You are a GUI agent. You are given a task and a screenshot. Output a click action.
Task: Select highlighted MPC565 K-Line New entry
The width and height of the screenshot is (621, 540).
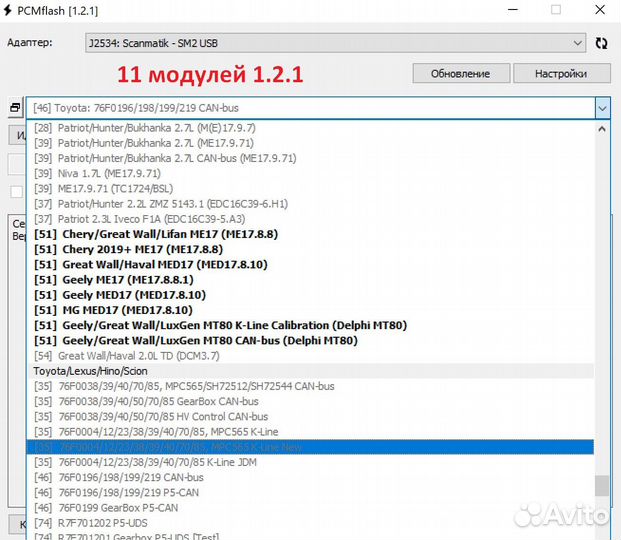pyautogui.click(x=310, y=447)
